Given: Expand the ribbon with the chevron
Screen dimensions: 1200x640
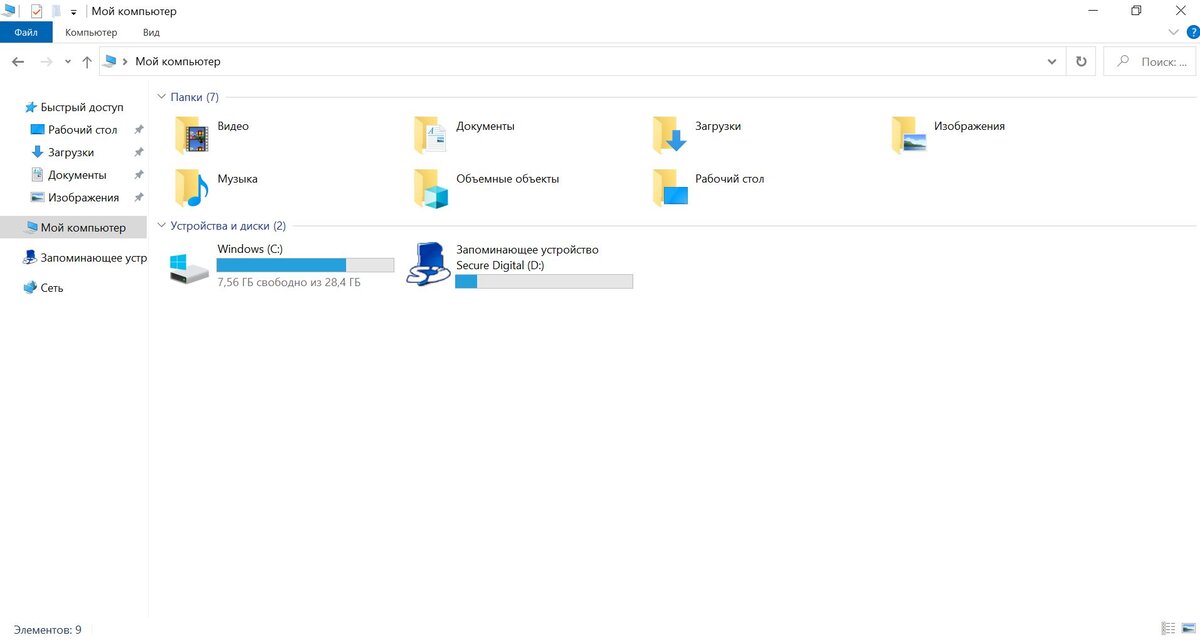Looking at the screenshot, I should click(x=1174, y=32).
